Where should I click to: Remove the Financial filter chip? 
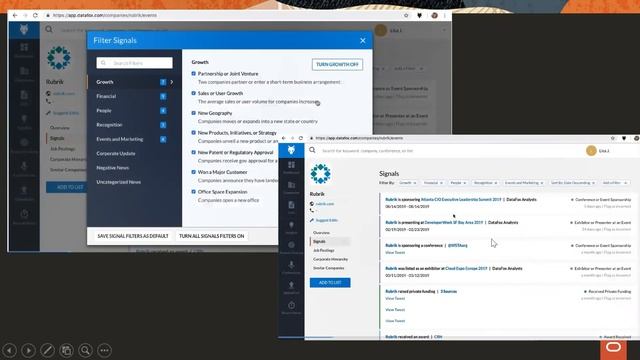click(442, 183)
